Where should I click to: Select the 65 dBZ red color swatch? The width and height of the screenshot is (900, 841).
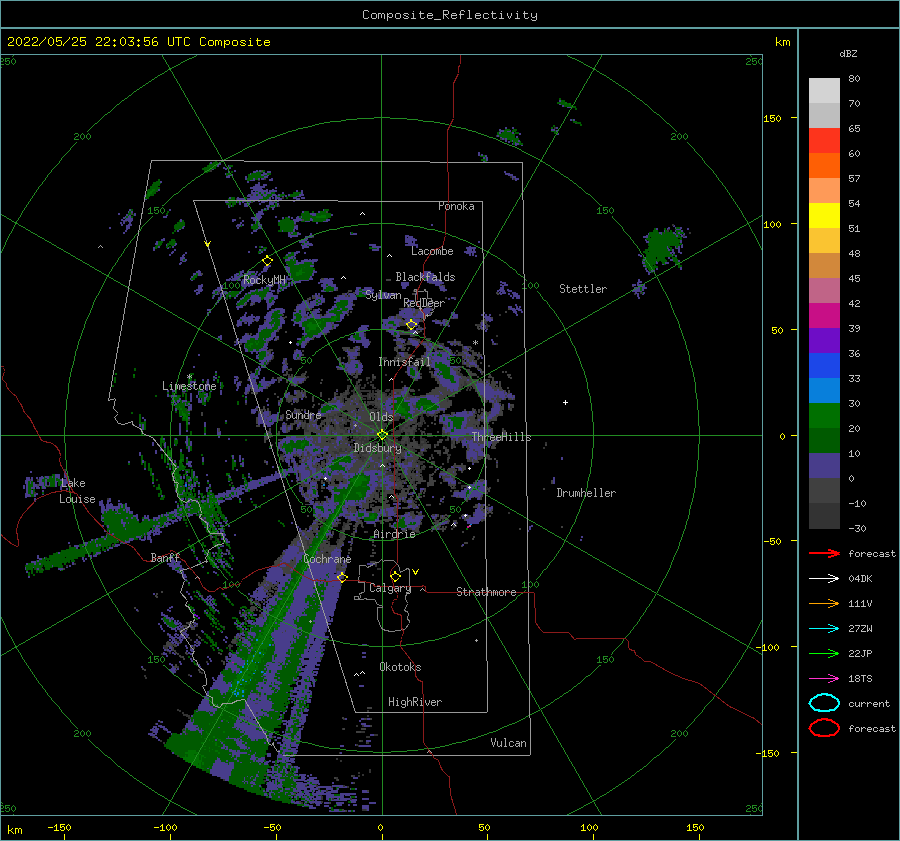click(x=824, y=140)
